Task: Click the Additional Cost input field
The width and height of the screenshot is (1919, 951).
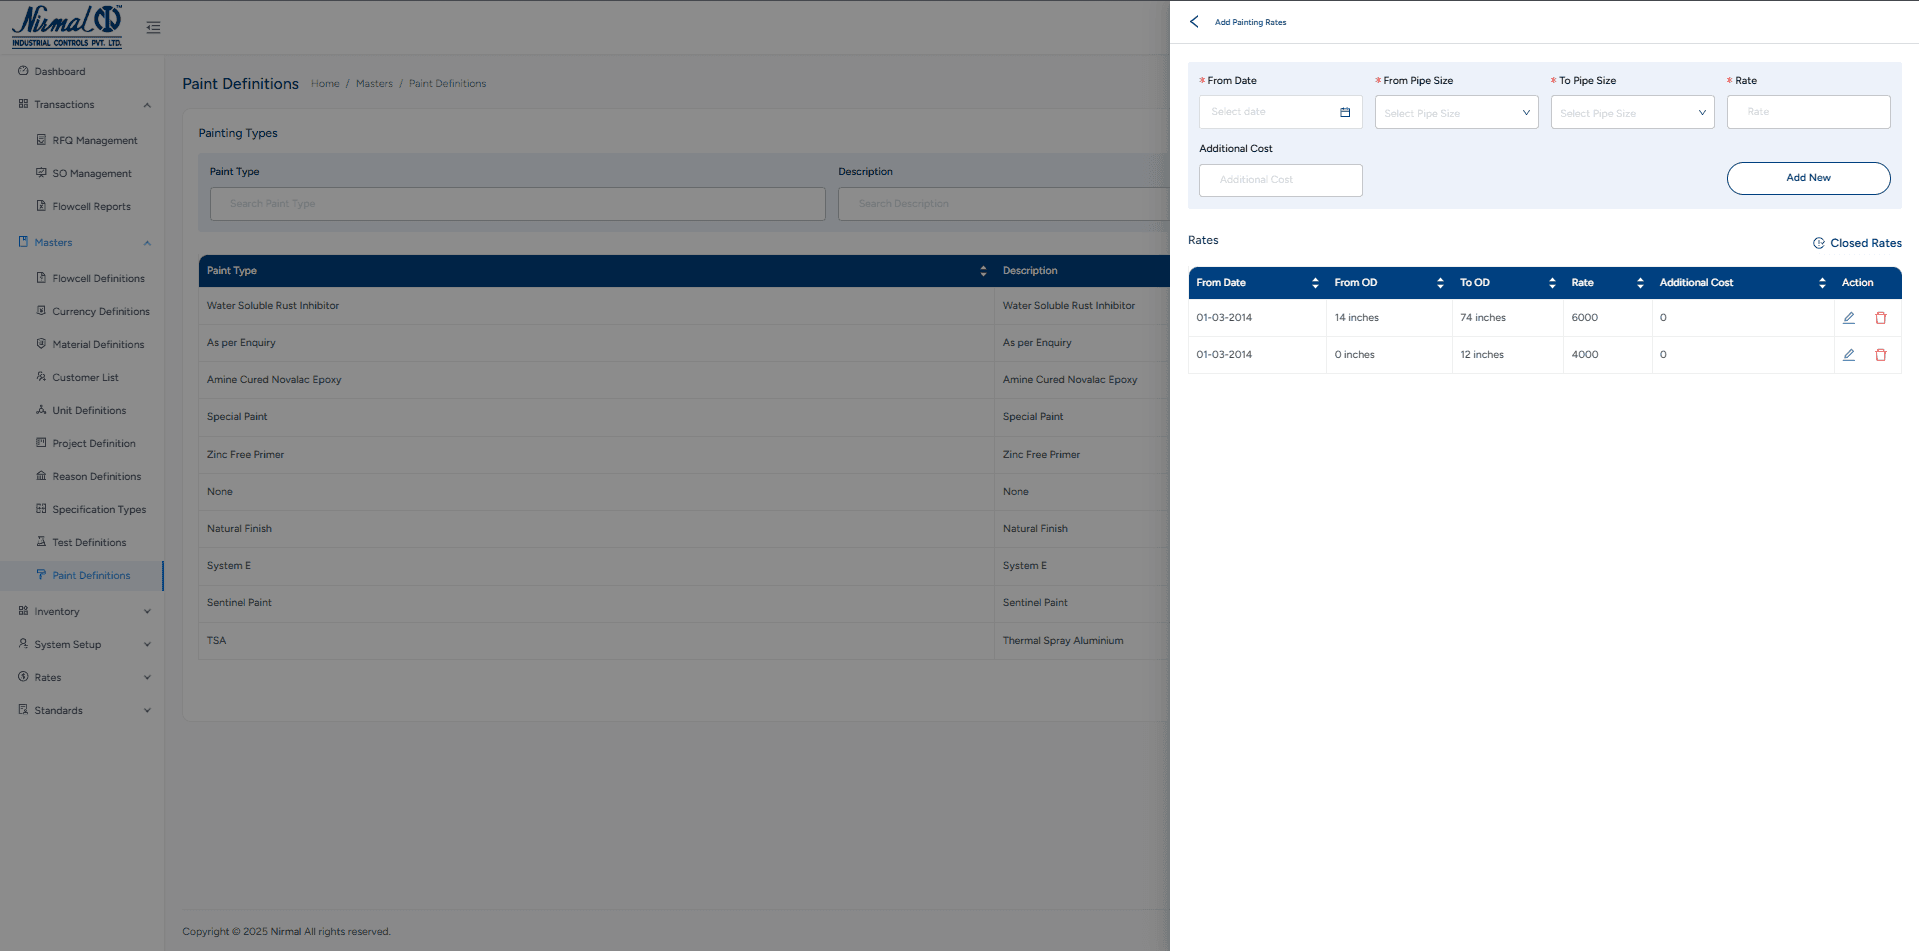Action: click(x=1280, y=180)
